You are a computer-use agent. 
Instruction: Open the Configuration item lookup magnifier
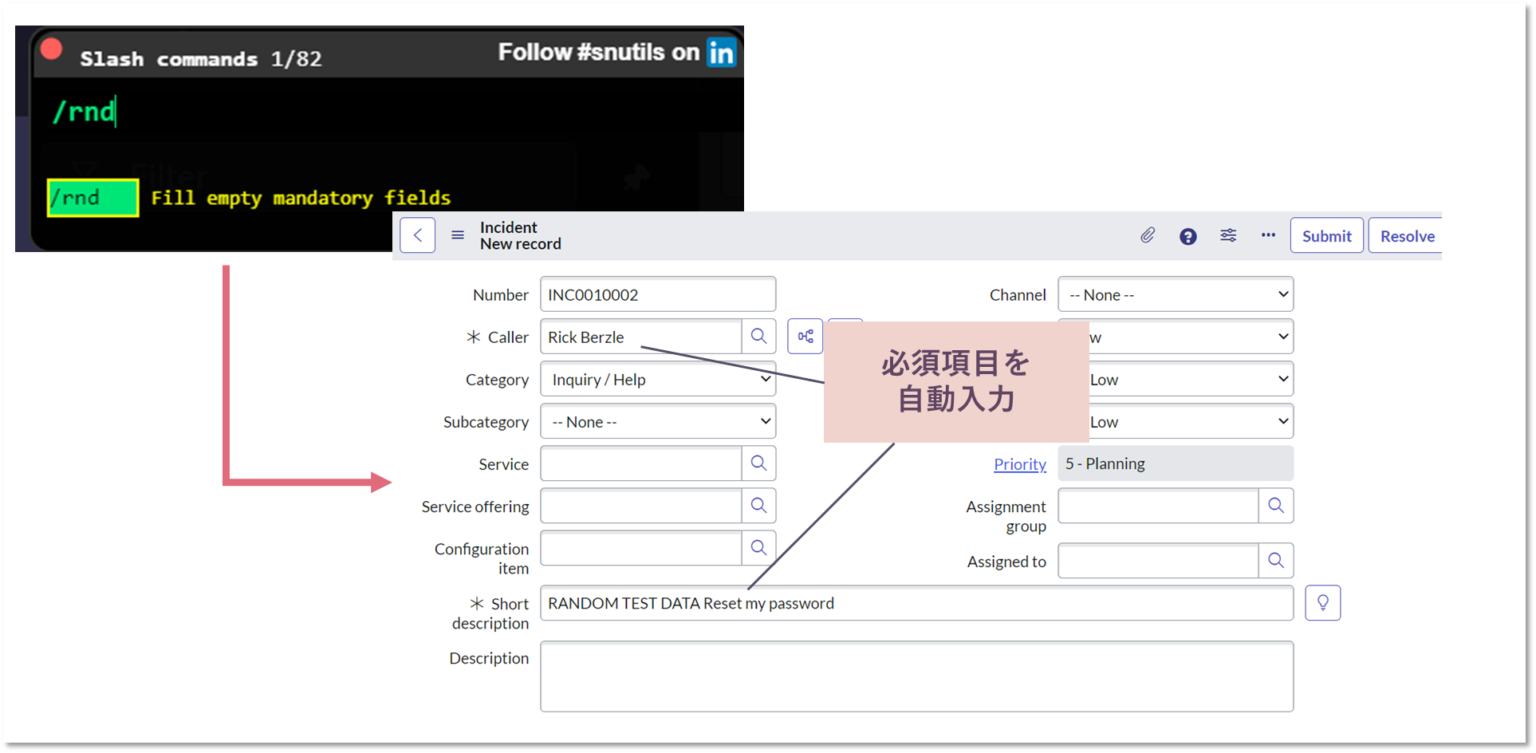(759, 547)
